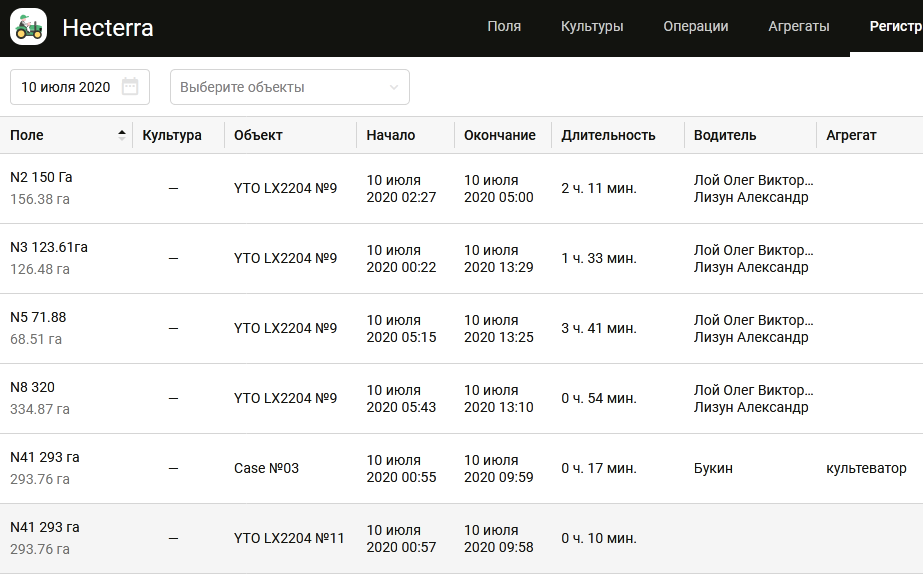Screen dimensions: 923x586
Task: Click the Hecterra tractor logo icon
Action: click(28, 27)
